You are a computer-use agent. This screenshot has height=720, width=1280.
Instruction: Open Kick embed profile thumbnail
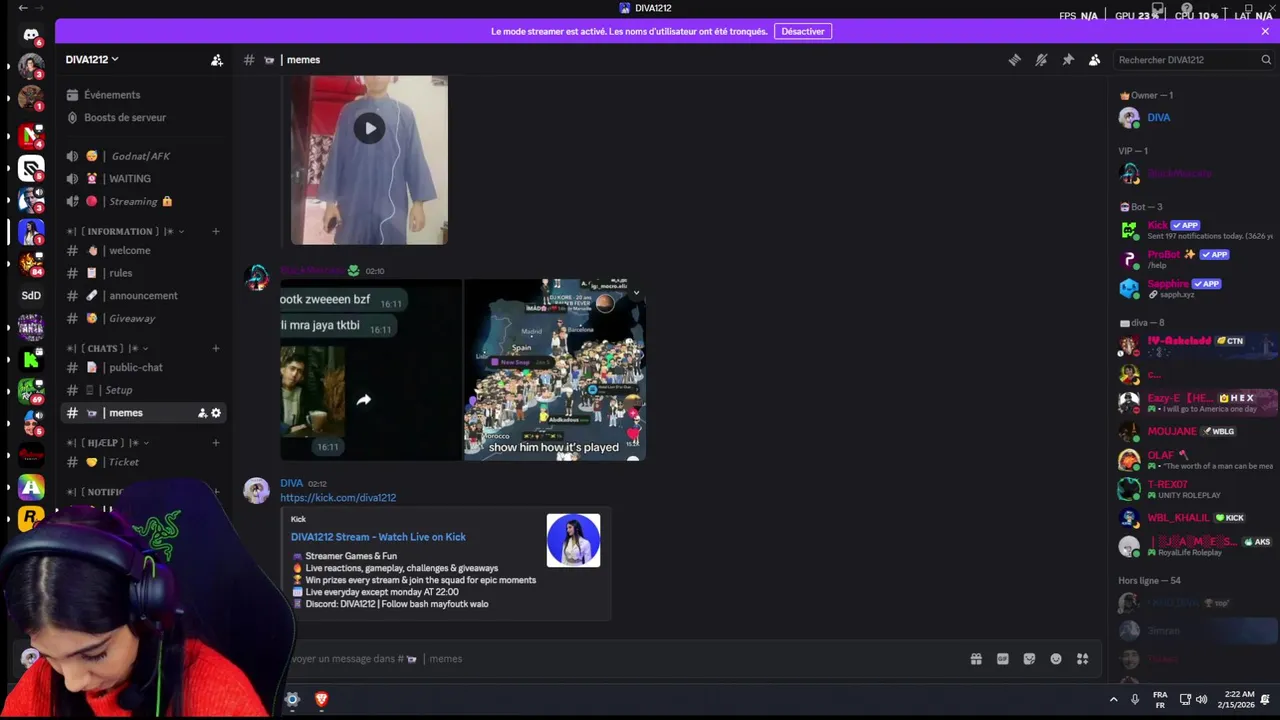(573, 540)
